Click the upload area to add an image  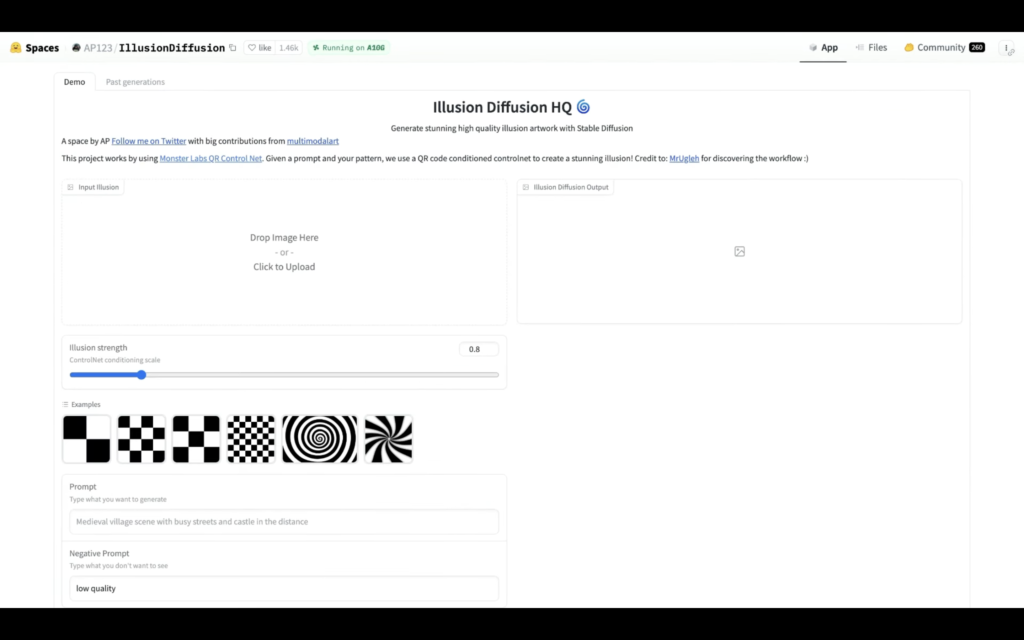284,252
